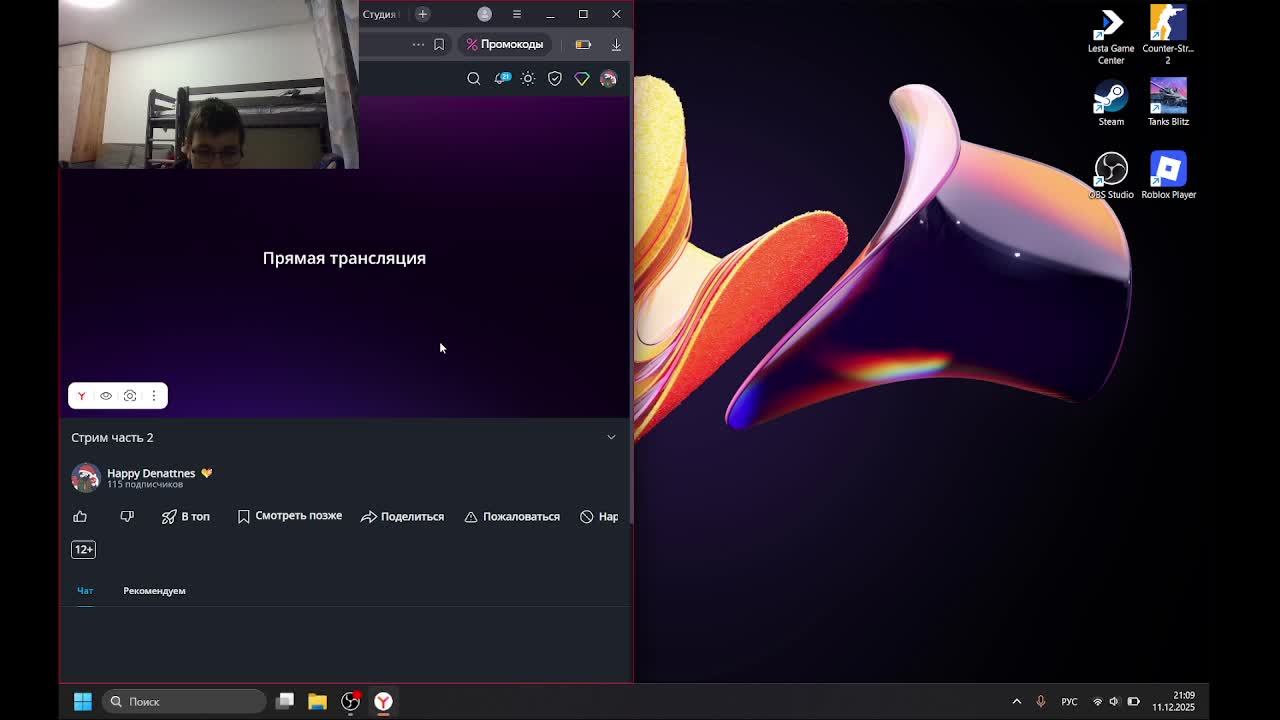The height and width of the screenshot is (720, 1280).
Task: Click the 12+ age rating badge
Action: pos(83,549)
